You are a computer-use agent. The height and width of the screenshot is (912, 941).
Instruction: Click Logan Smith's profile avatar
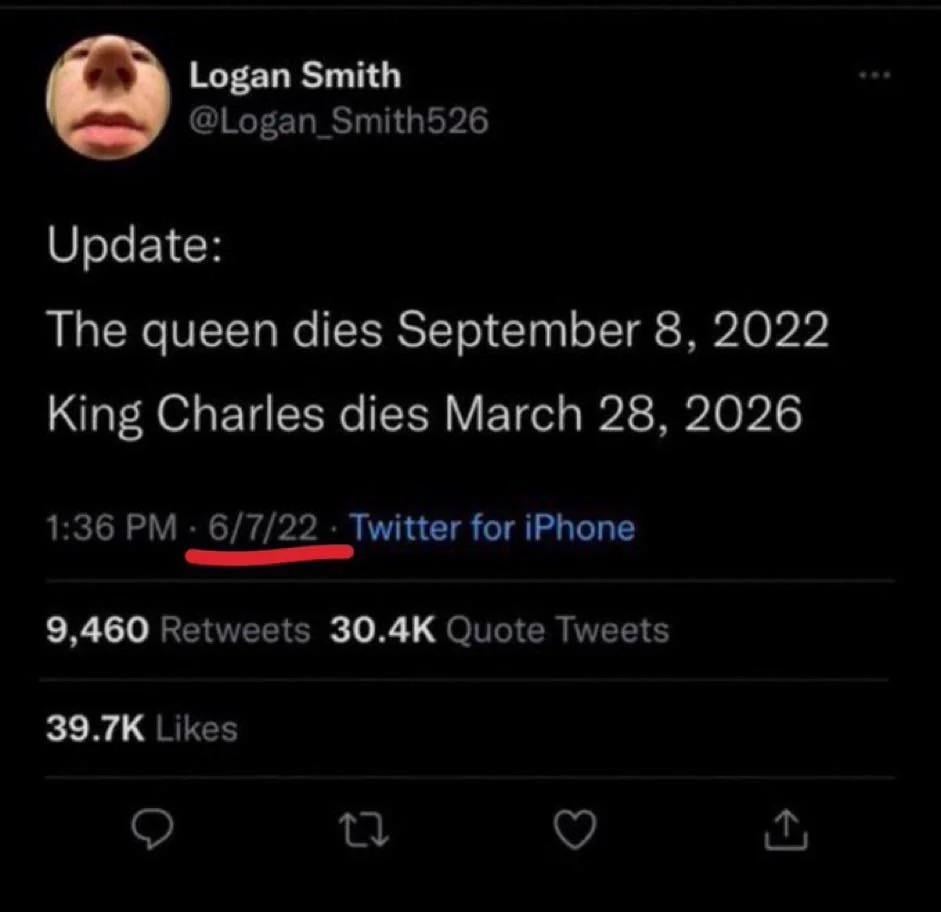tap(107, 97)
